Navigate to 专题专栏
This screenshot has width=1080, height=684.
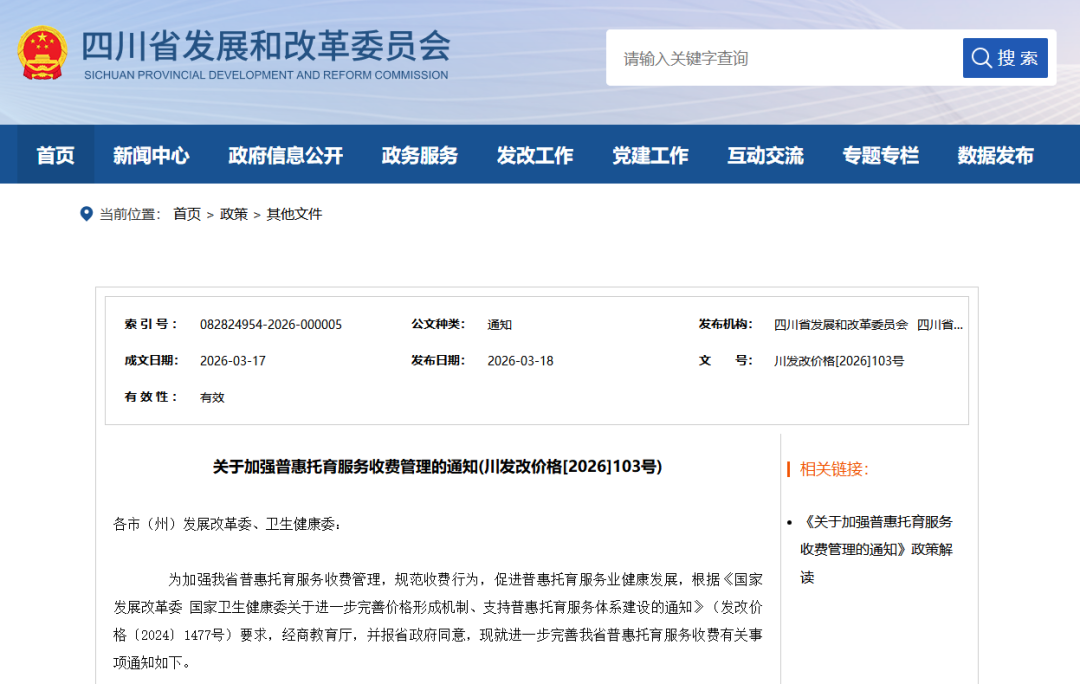tap(880, 155)
